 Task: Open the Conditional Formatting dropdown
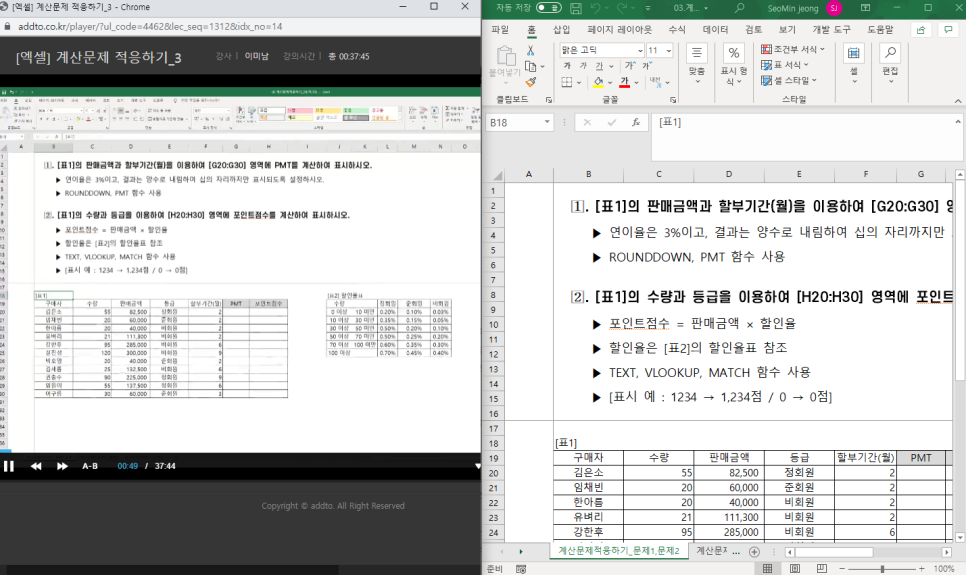click(x=792, y=49)
